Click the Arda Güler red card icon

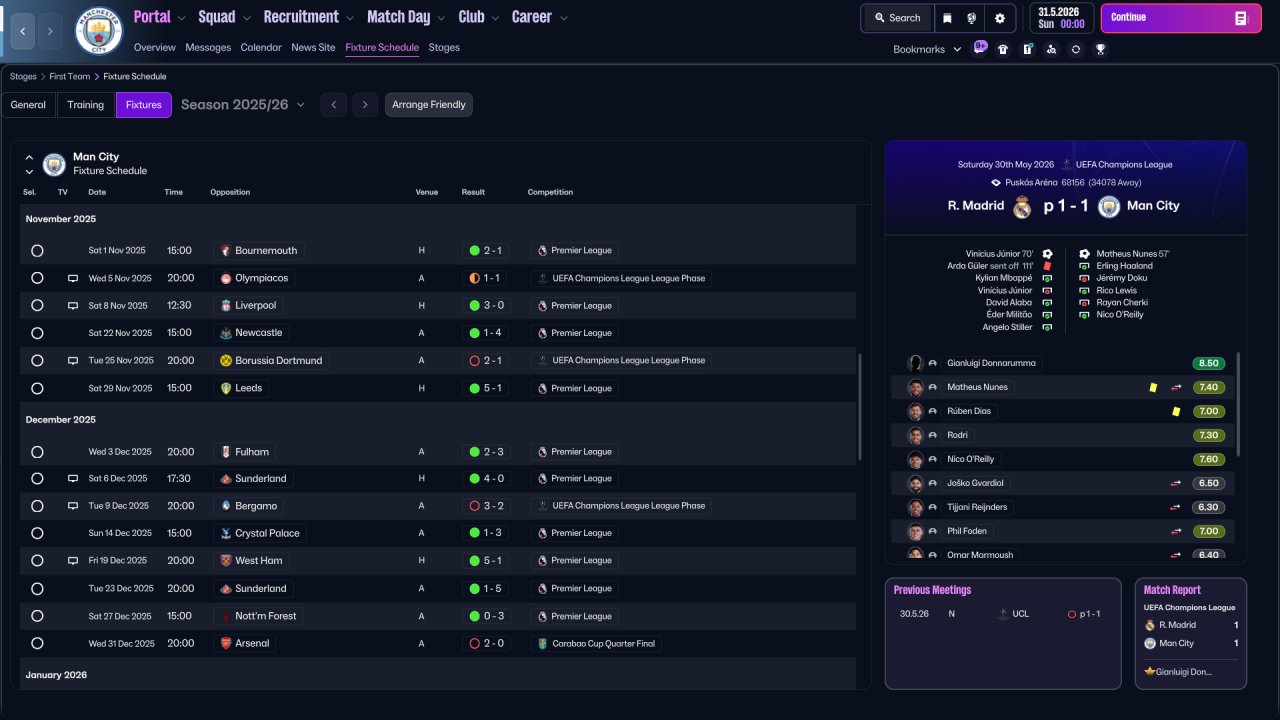point(1047,266)
